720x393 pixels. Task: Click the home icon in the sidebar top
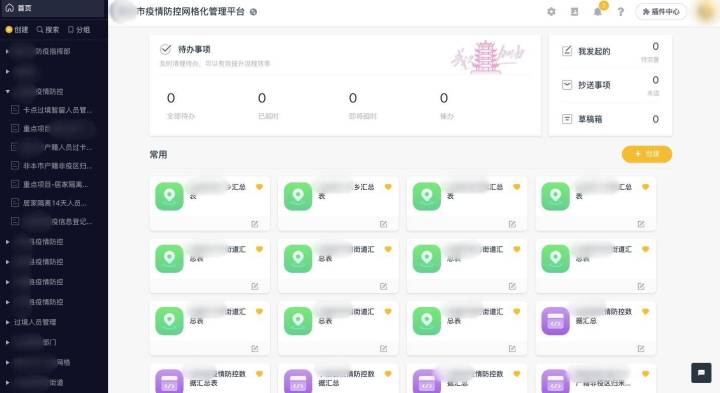(9, 8)
